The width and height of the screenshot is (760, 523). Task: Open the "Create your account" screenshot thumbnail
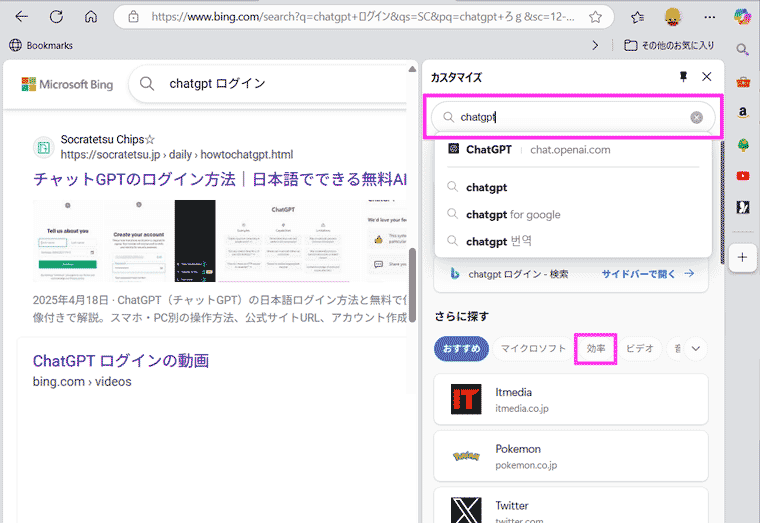tap(139, 240)
